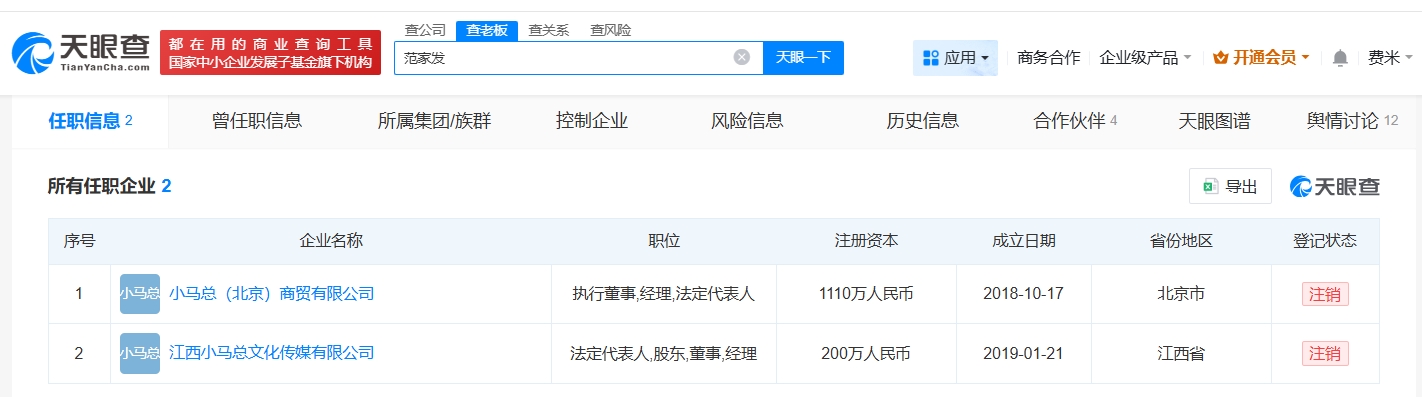Click the 注销 tag for the Beijing company
Screen dimensions: 1422x397
click(1325, 294)
